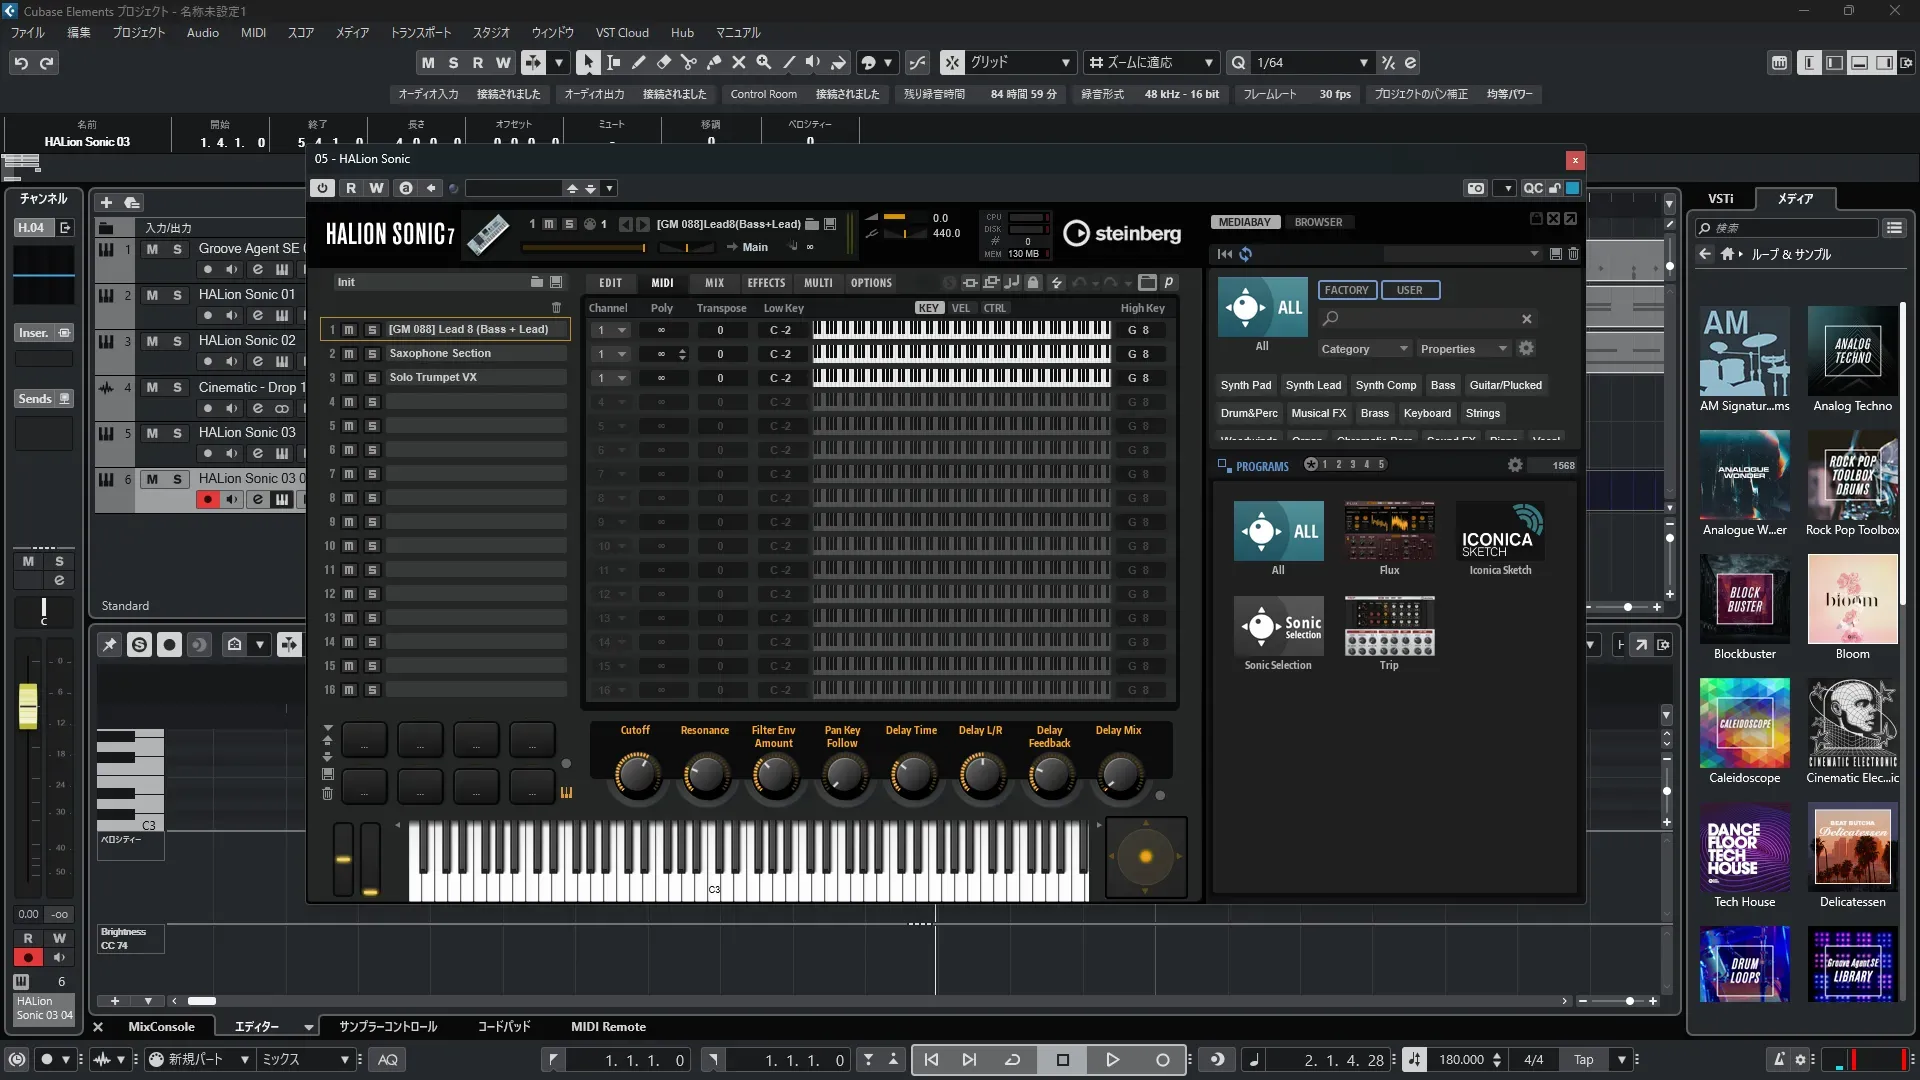Open the Blockbuster library thumbnail
The width and height of the screenshot is (1920, 1080).
[1744, 600]
